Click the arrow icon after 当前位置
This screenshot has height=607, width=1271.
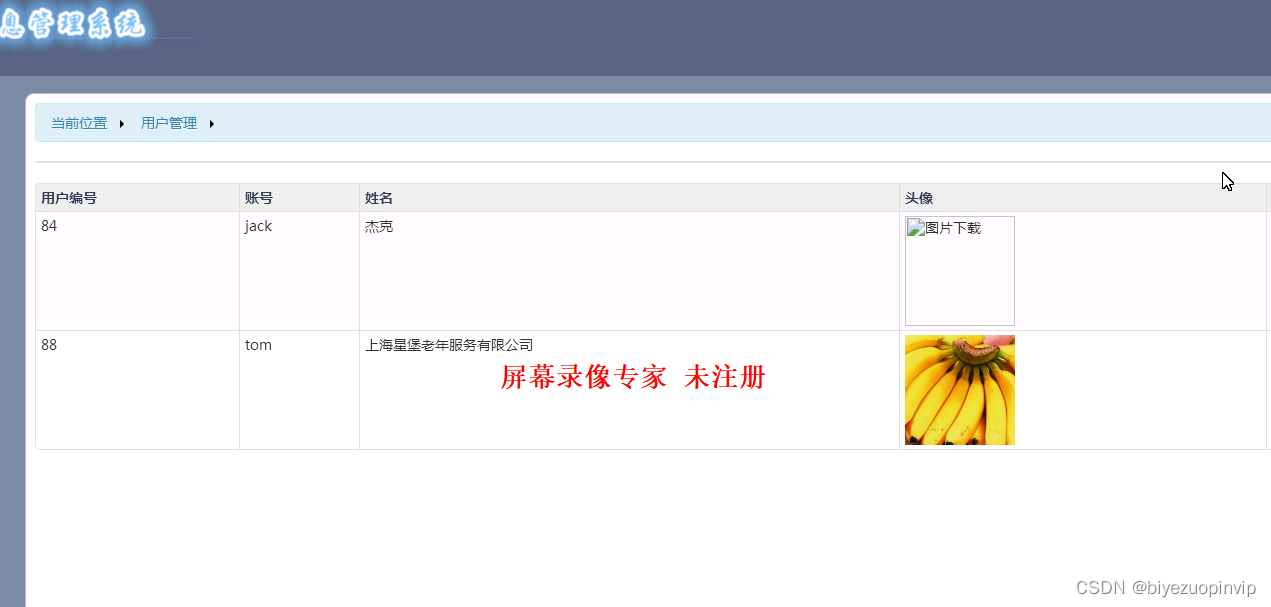[x=121, y=123]
